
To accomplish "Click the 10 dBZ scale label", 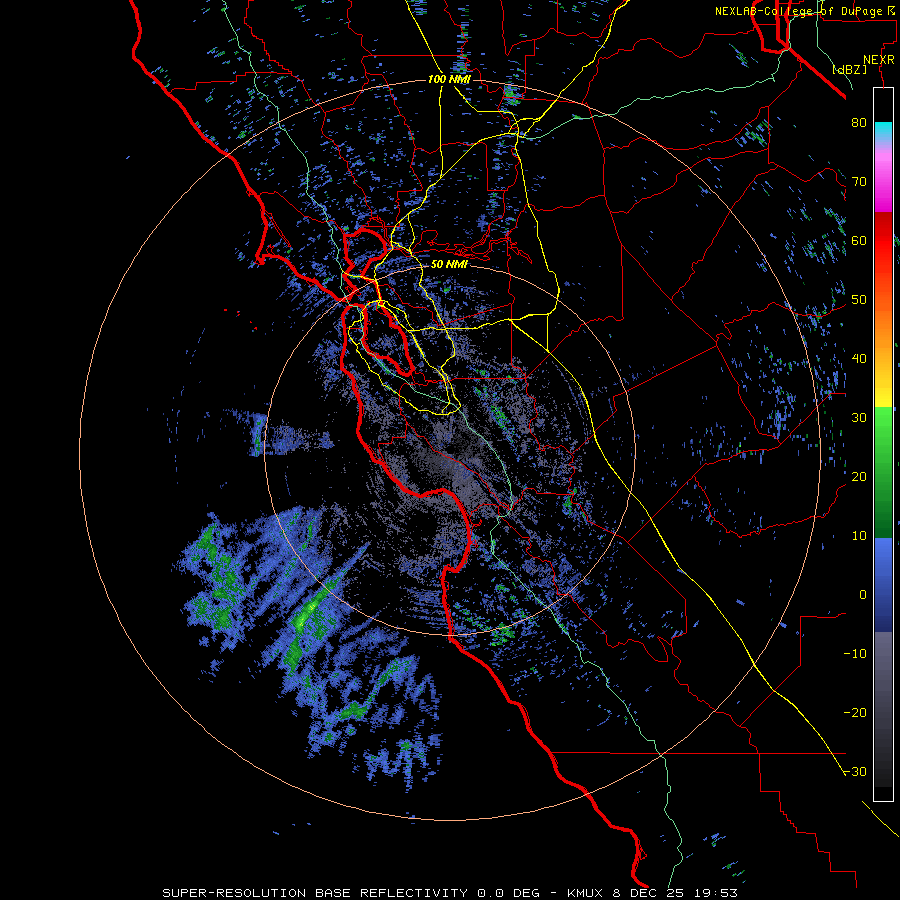I will click(x=859, y=536).
